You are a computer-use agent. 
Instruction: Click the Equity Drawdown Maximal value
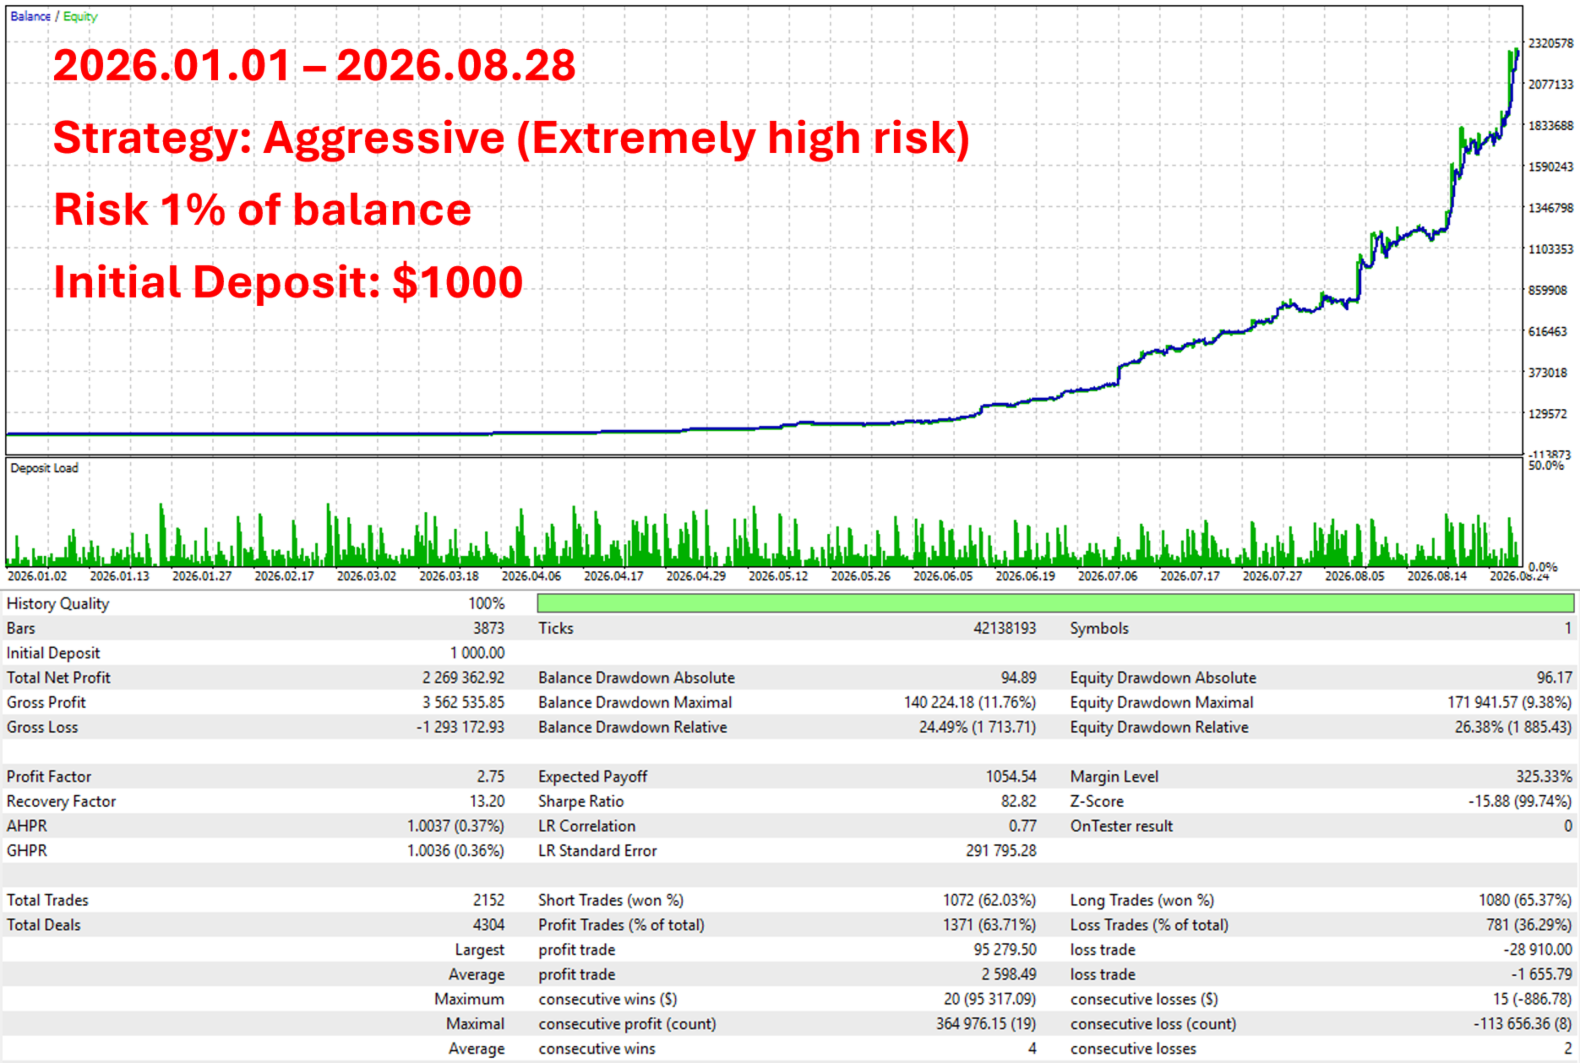click(x=1509, y=703)
